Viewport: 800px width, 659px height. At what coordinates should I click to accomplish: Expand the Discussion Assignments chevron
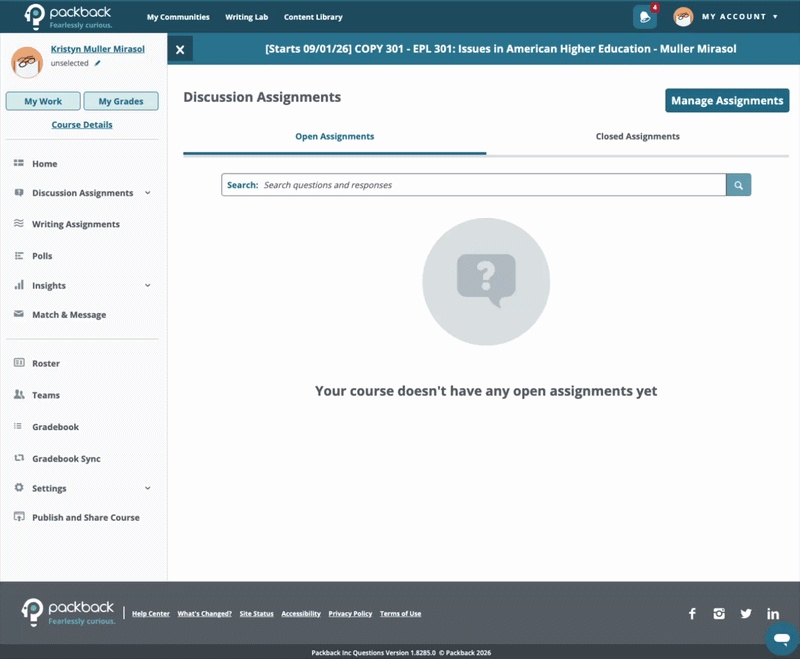click(x=148, y=193)
